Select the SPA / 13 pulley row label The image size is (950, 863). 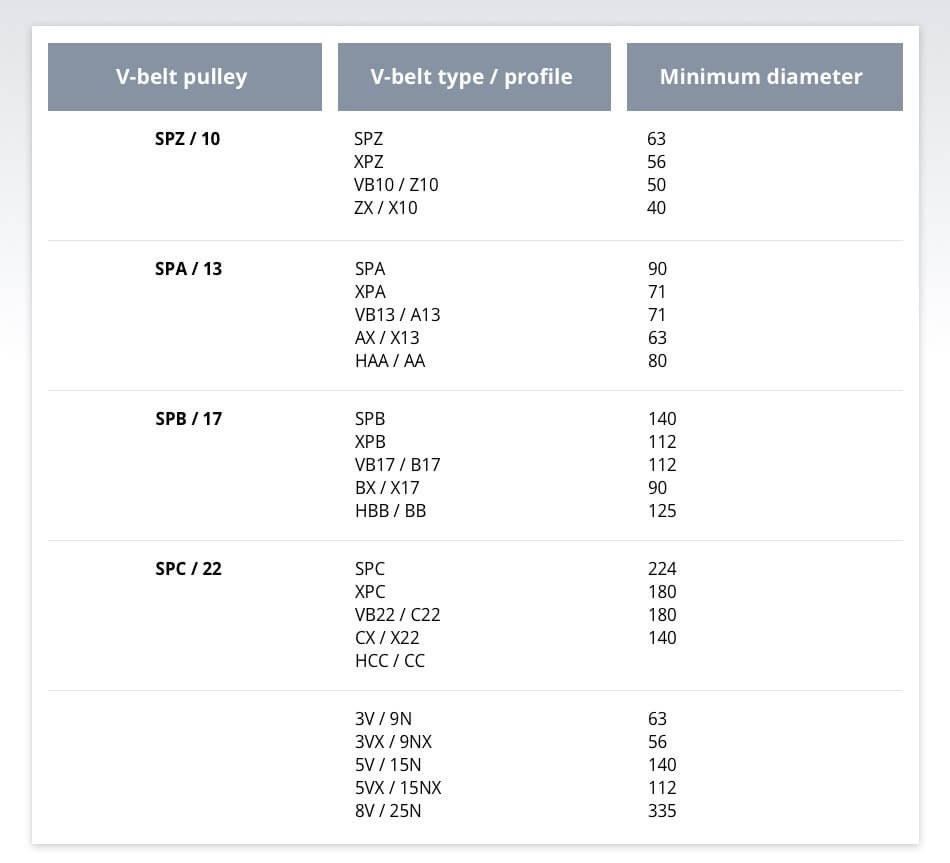188,269
